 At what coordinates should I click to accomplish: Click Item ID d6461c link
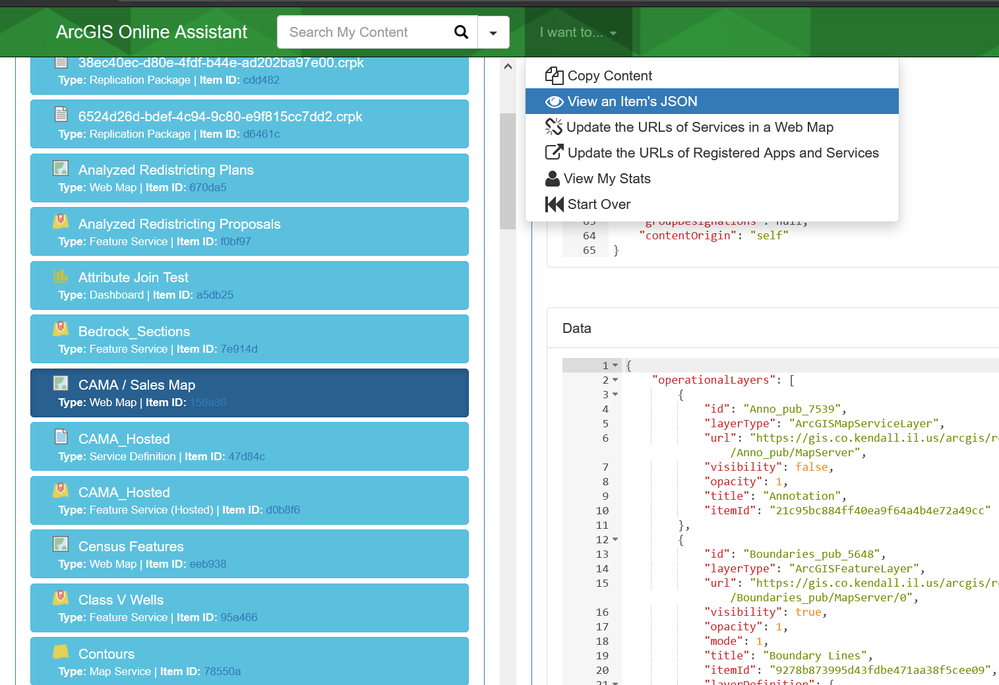point(261,134)
